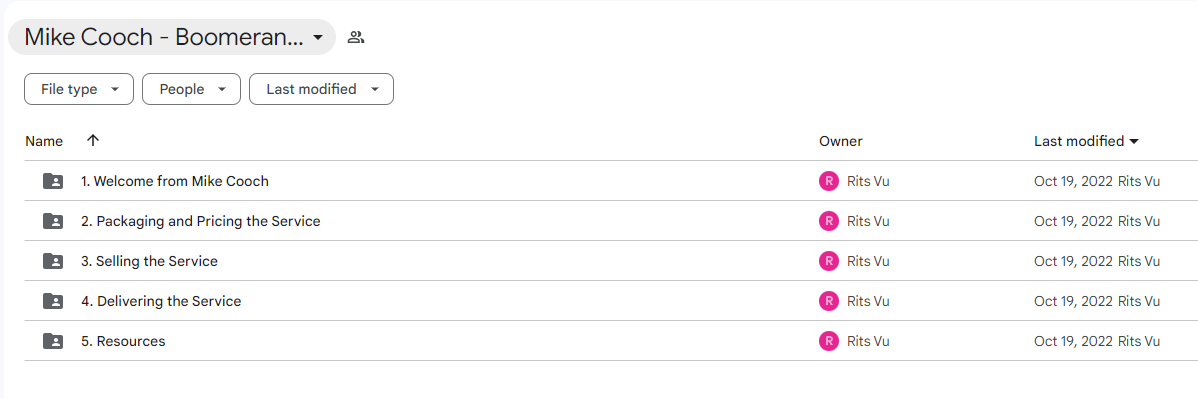Click the Name column header
Image resolution: width=1198 pixels, height=399 pixels.
[x=44, y=141]
